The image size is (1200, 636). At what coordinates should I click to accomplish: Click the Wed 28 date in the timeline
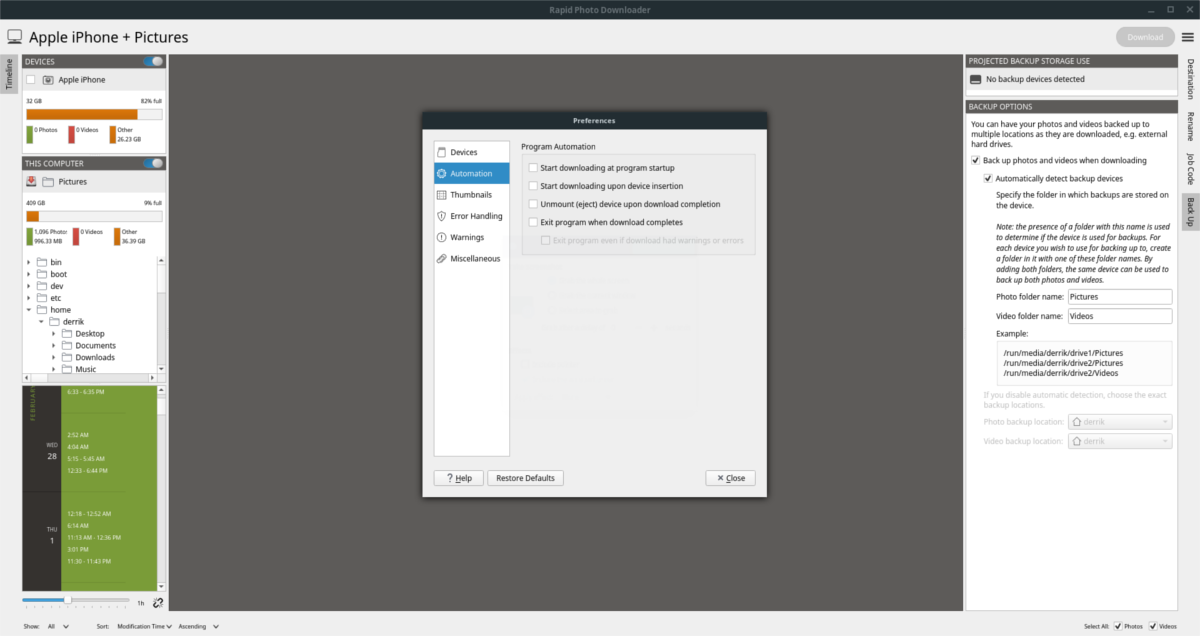(x=51, y=450)
